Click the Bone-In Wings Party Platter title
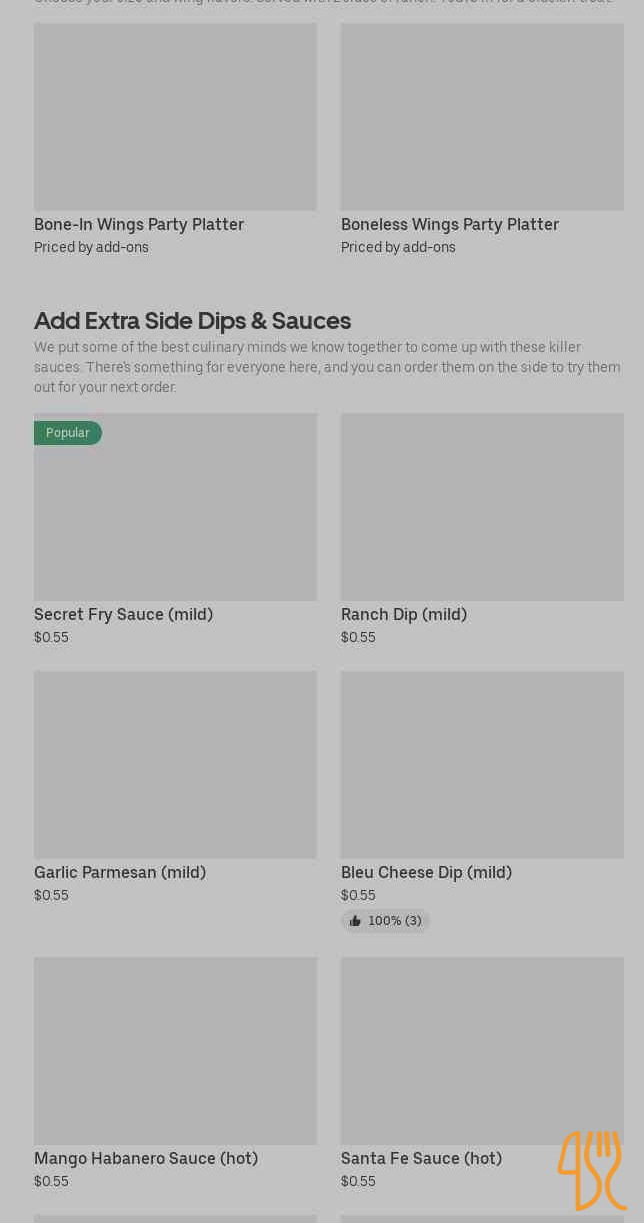The image size is (644, 1223). pyautogui.click(x=139, y=224)
